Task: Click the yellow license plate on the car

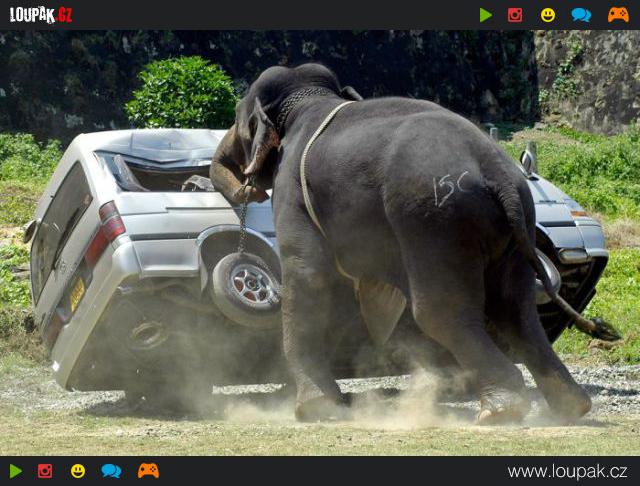Action: [77, 294]
